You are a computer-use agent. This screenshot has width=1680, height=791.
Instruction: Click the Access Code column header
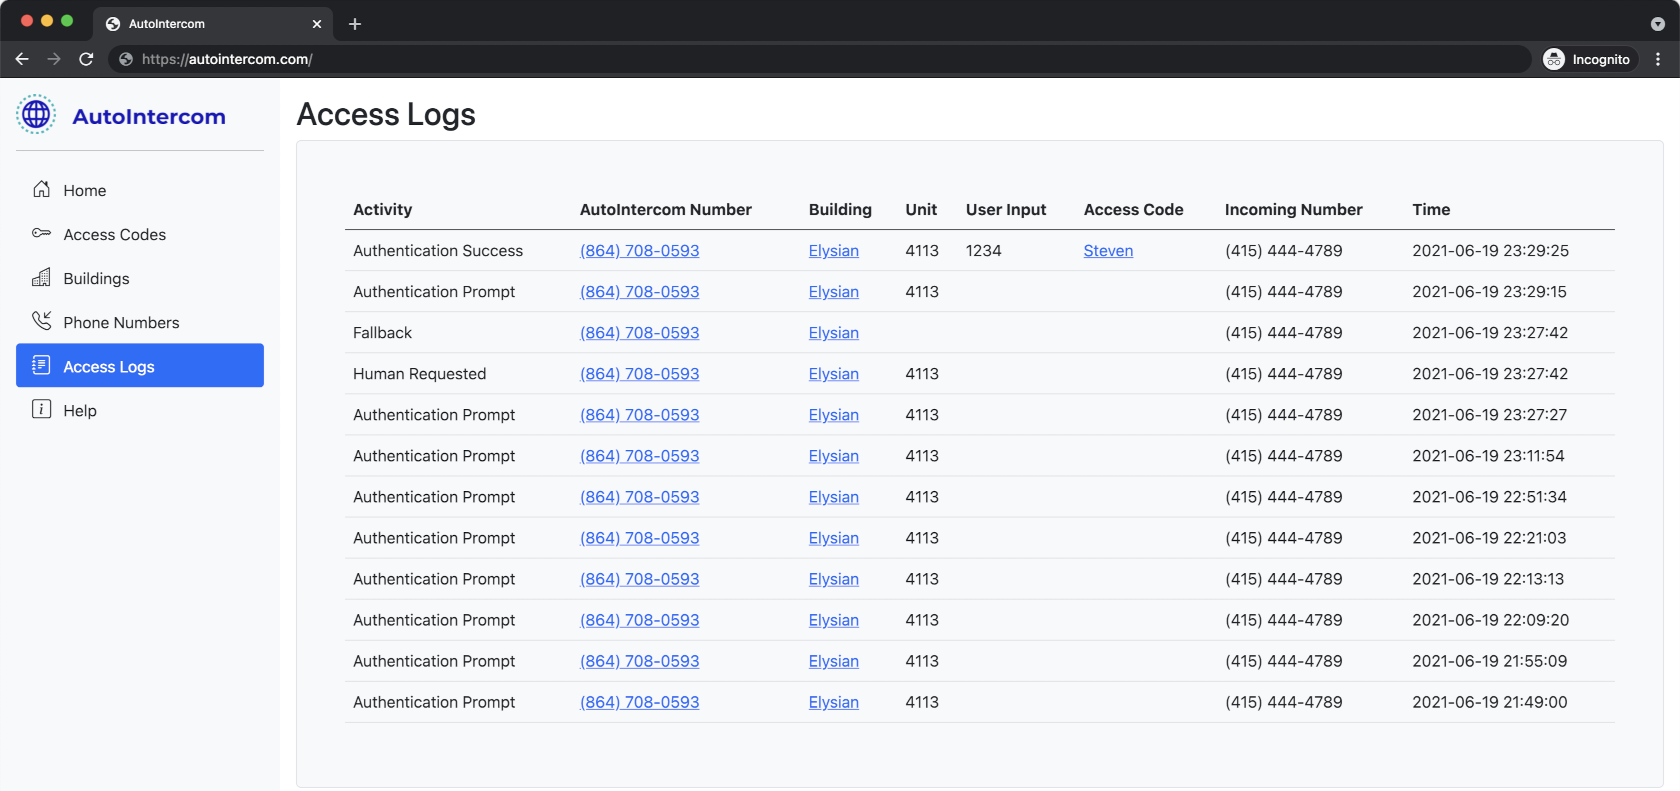[1134, 210]
